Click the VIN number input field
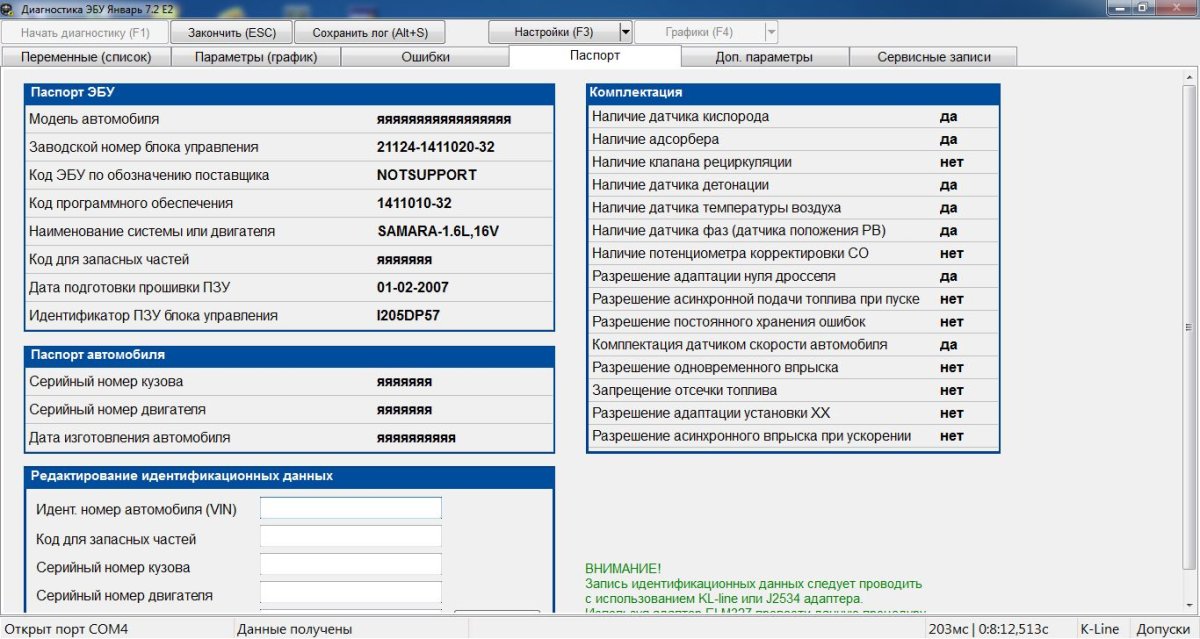 tap(350, 509)
